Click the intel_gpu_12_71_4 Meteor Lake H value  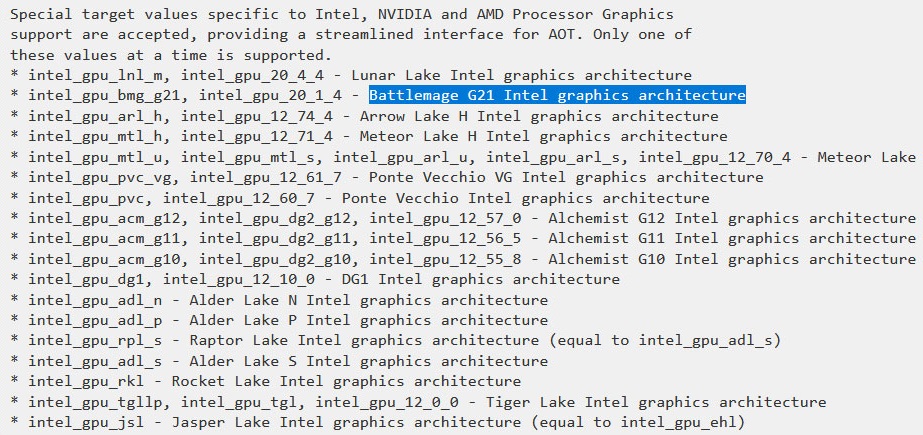(256, 137)
